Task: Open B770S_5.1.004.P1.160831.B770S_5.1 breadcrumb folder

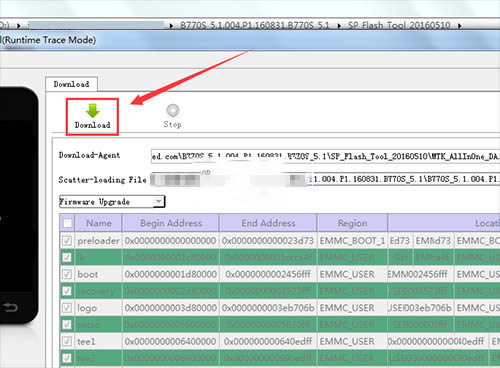Action: [x=255, y=25]
